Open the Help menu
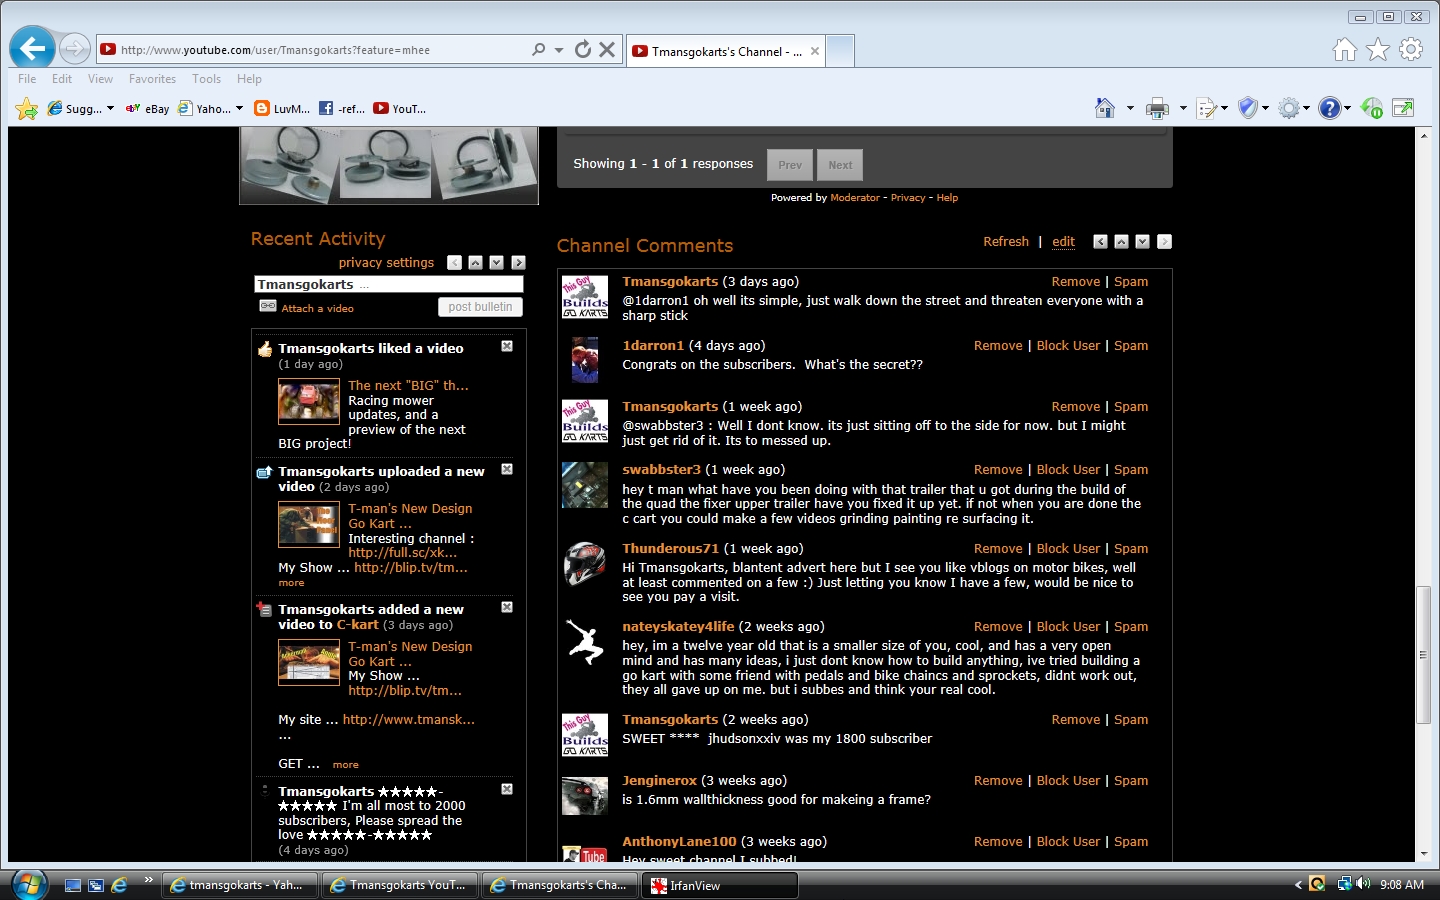 click(x=249, y=79)
